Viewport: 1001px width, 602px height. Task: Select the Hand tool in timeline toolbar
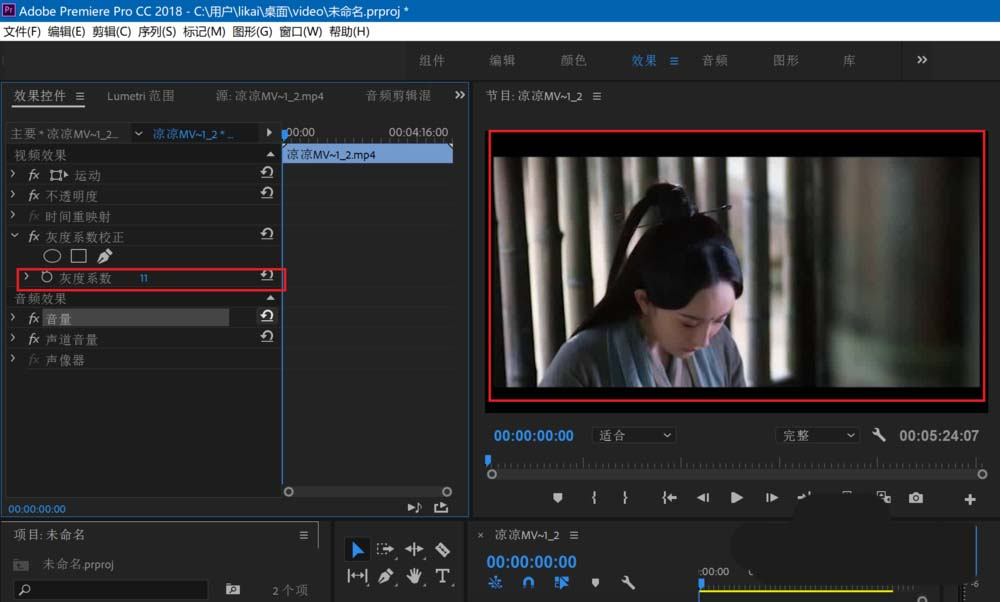[413, 576]
